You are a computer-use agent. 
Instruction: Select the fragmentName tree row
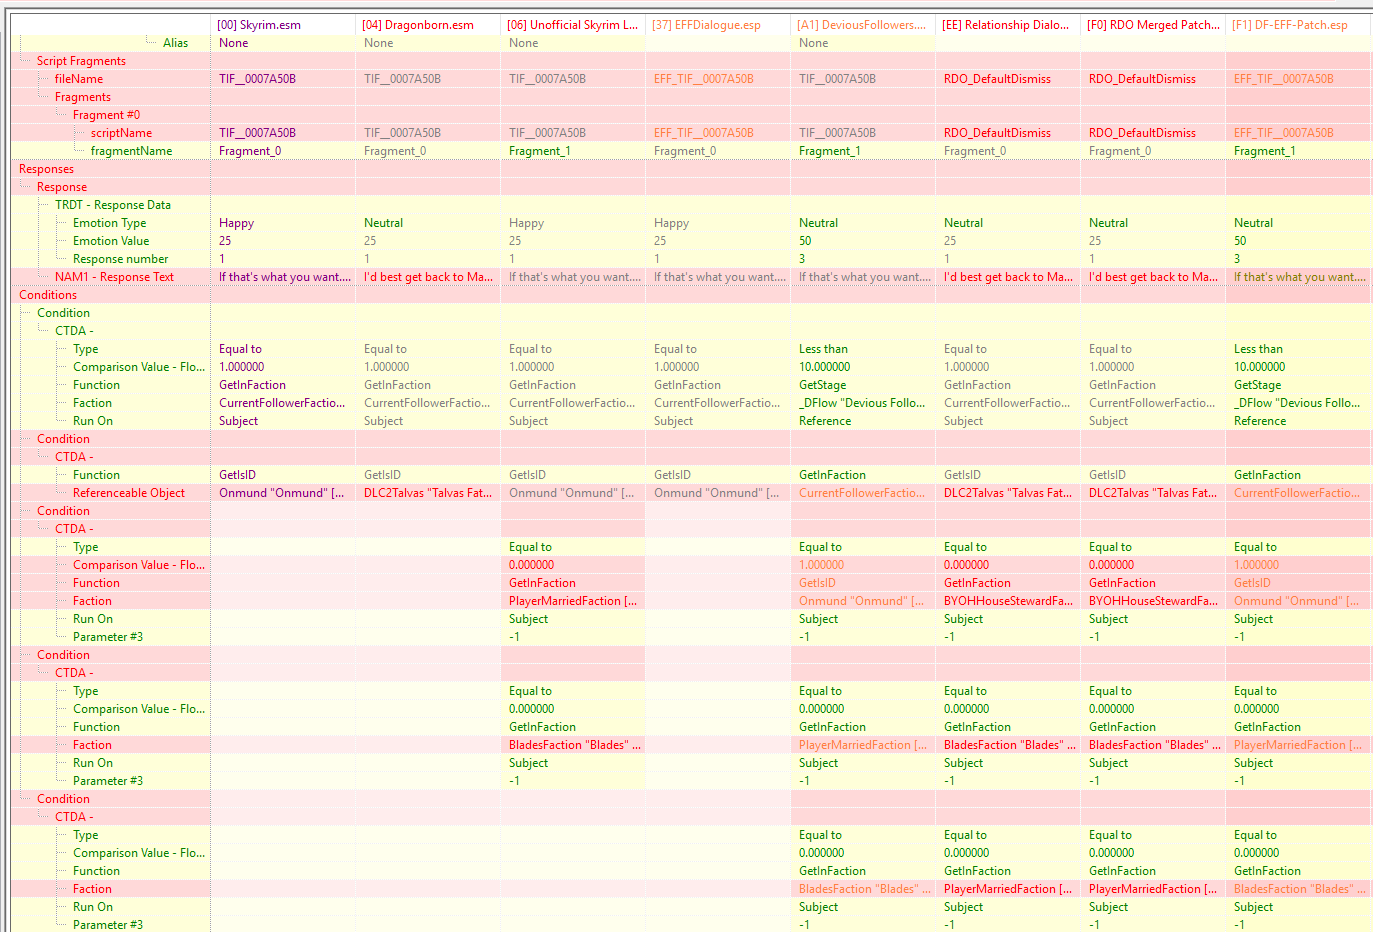pyautogui.click(x=131, y=151)
